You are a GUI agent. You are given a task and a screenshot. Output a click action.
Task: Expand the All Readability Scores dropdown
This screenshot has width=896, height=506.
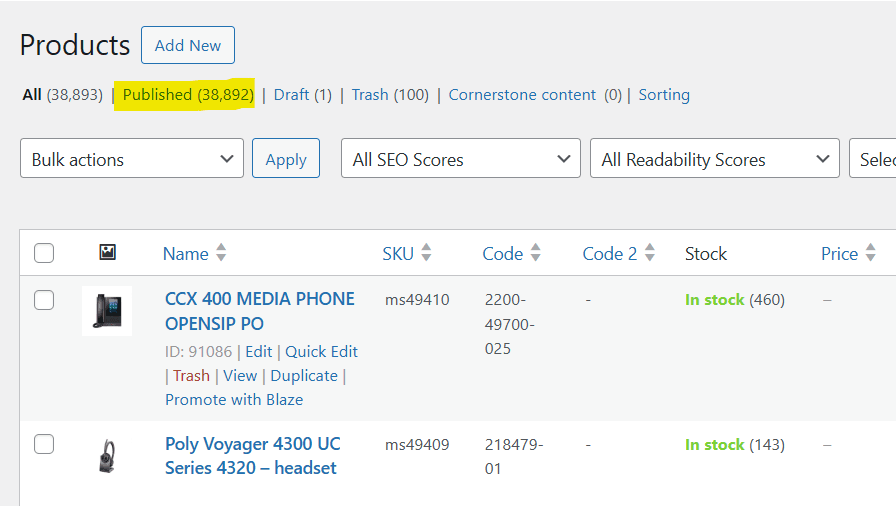[715, 159]
